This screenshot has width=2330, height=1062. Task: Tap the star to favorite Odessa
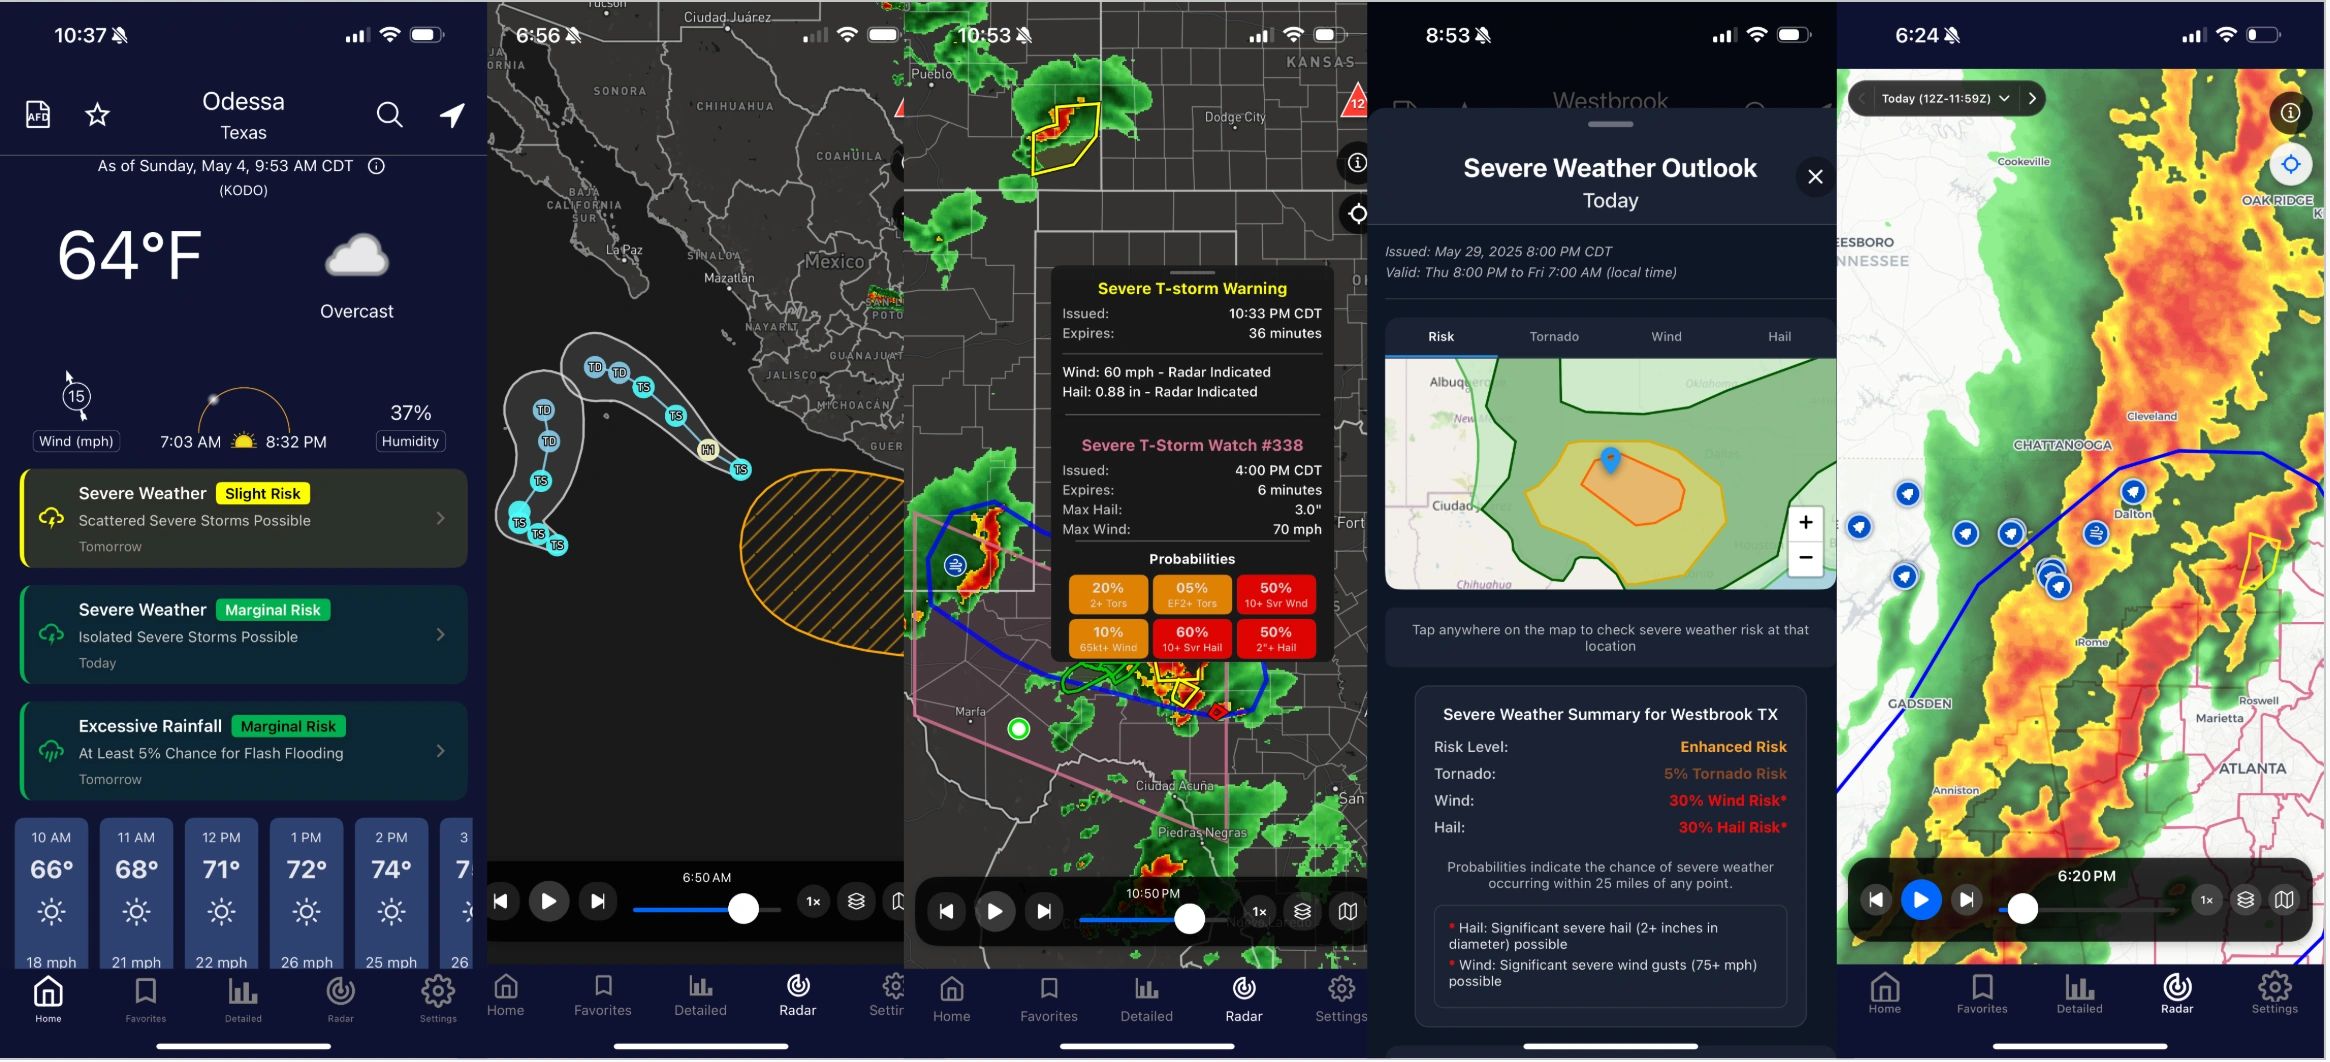pos(97,115)
